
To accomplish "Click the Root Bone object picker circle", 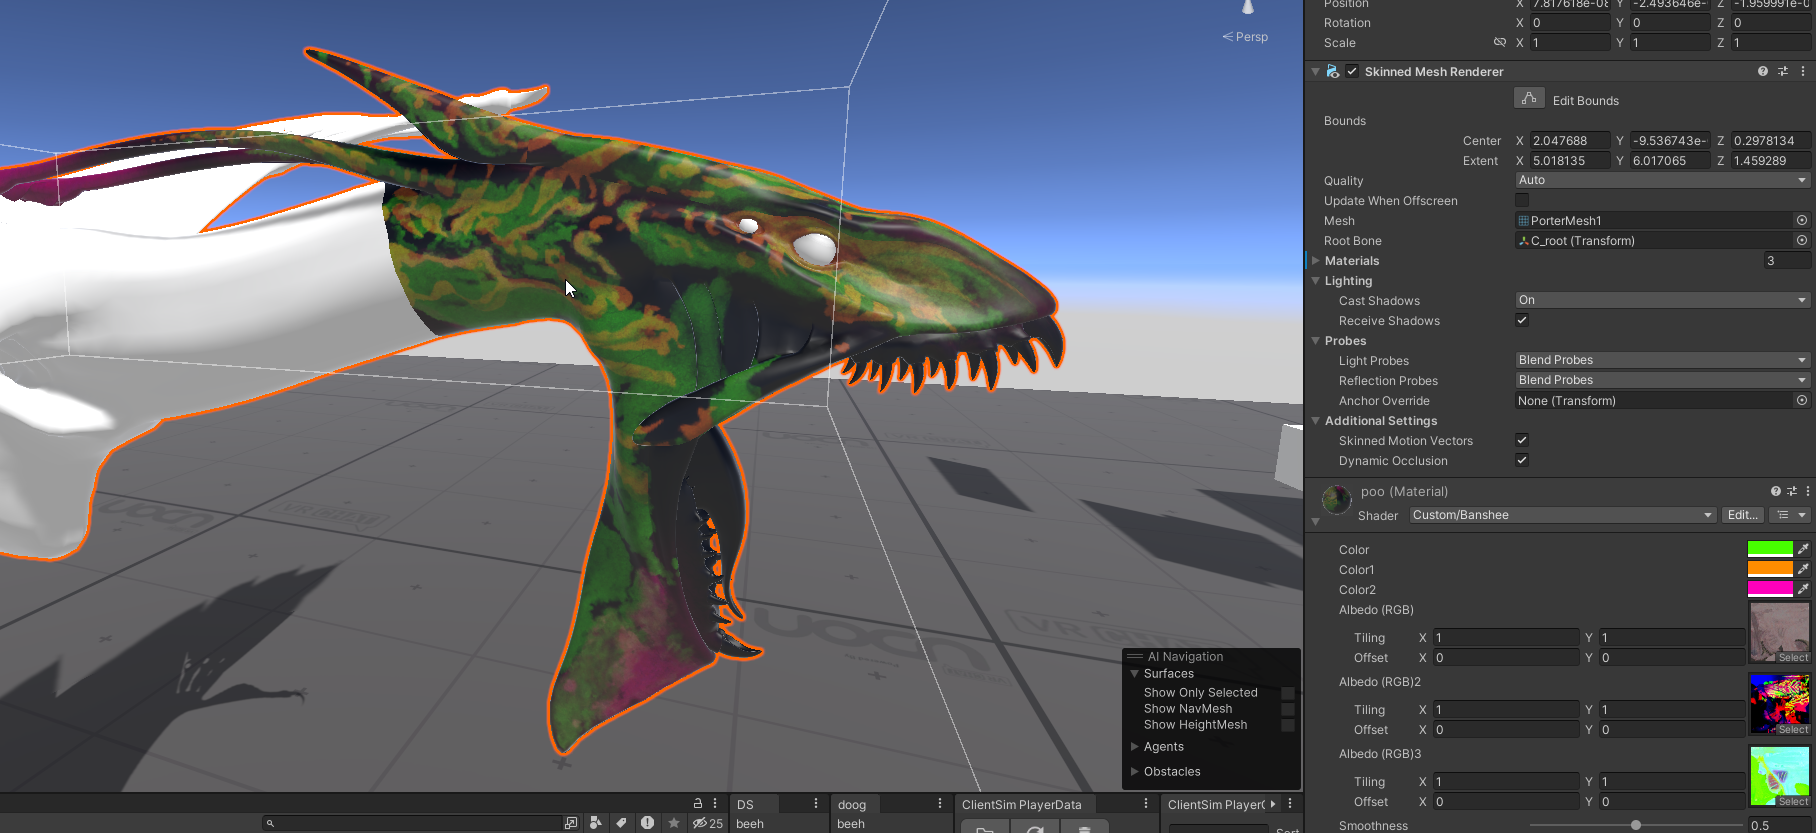I will 1802,241.
